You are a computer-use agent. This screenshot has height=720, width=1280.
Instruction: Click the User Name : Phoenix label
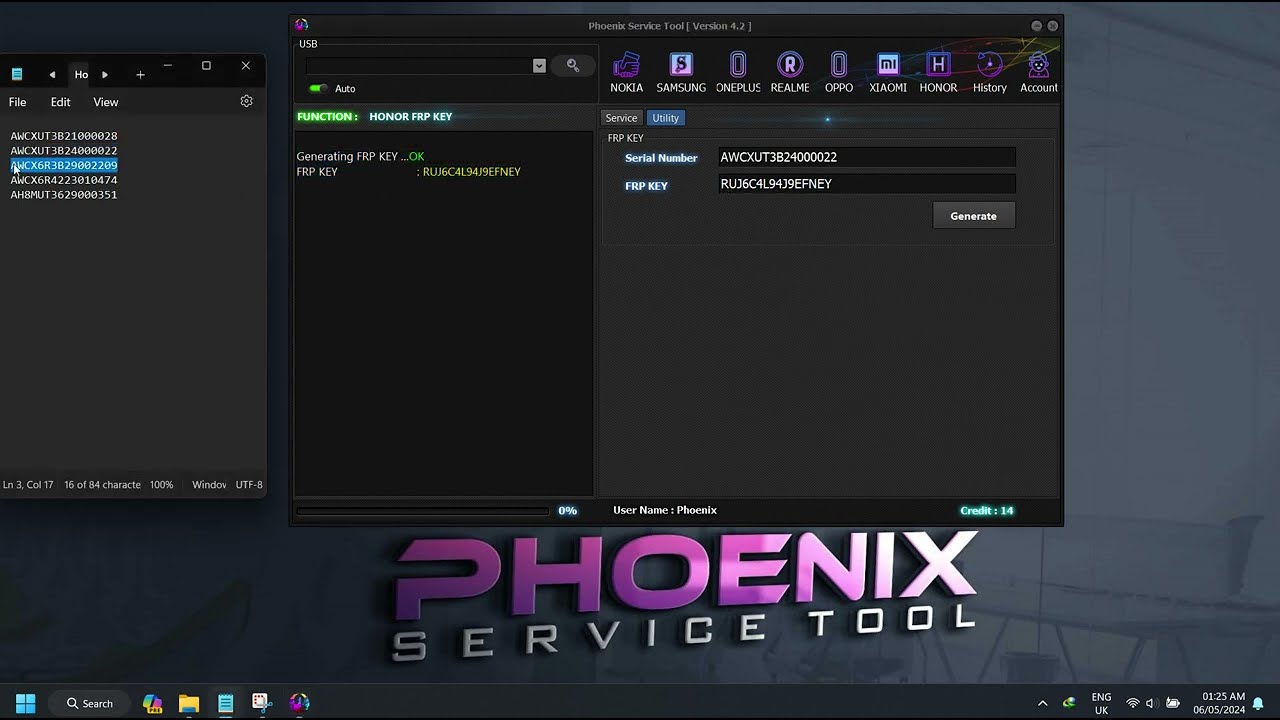(x=665, y=510)
